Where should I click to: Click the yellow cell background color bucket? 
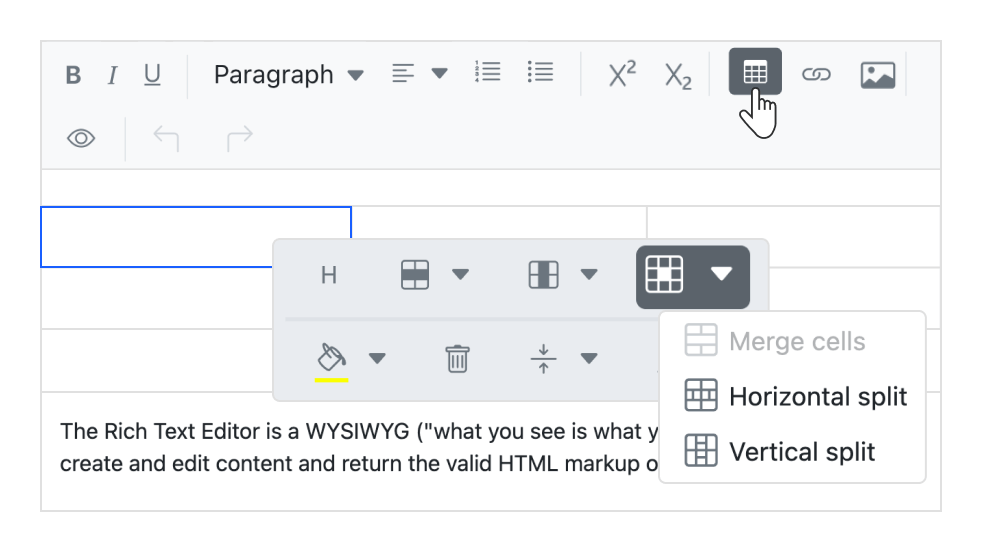pos(332,357)
